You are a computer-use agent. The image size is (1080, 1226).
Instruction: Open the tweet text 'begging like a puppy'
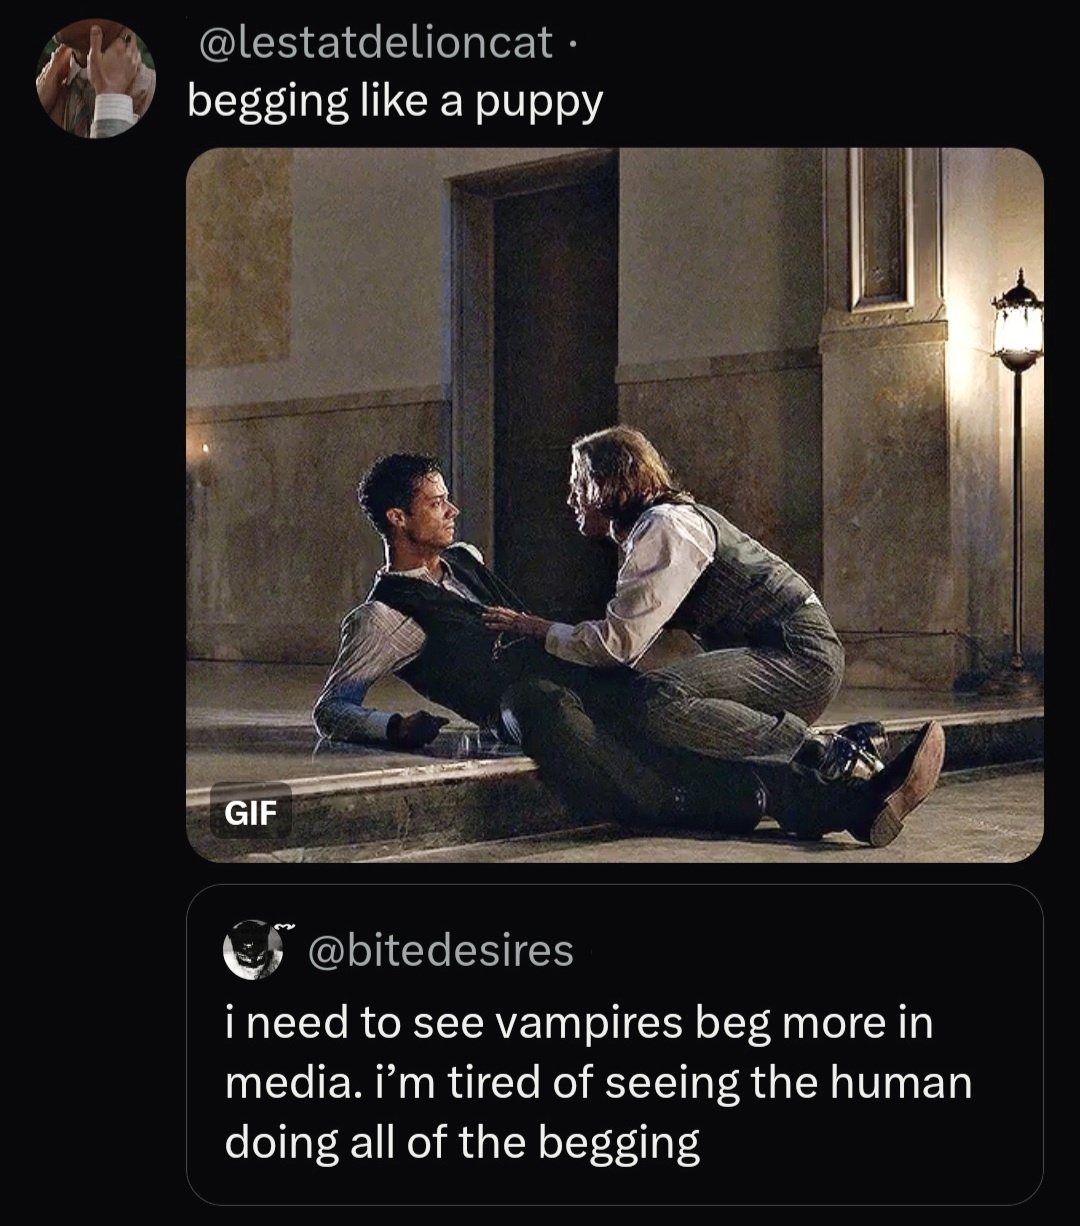coord(396,101)
